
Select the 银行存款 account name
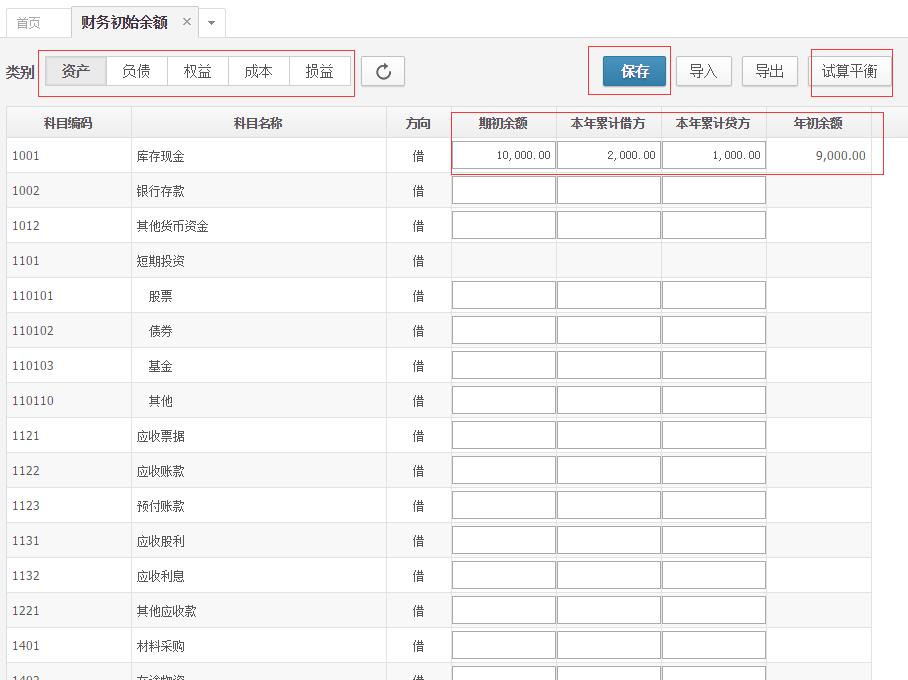coord(160,191)
